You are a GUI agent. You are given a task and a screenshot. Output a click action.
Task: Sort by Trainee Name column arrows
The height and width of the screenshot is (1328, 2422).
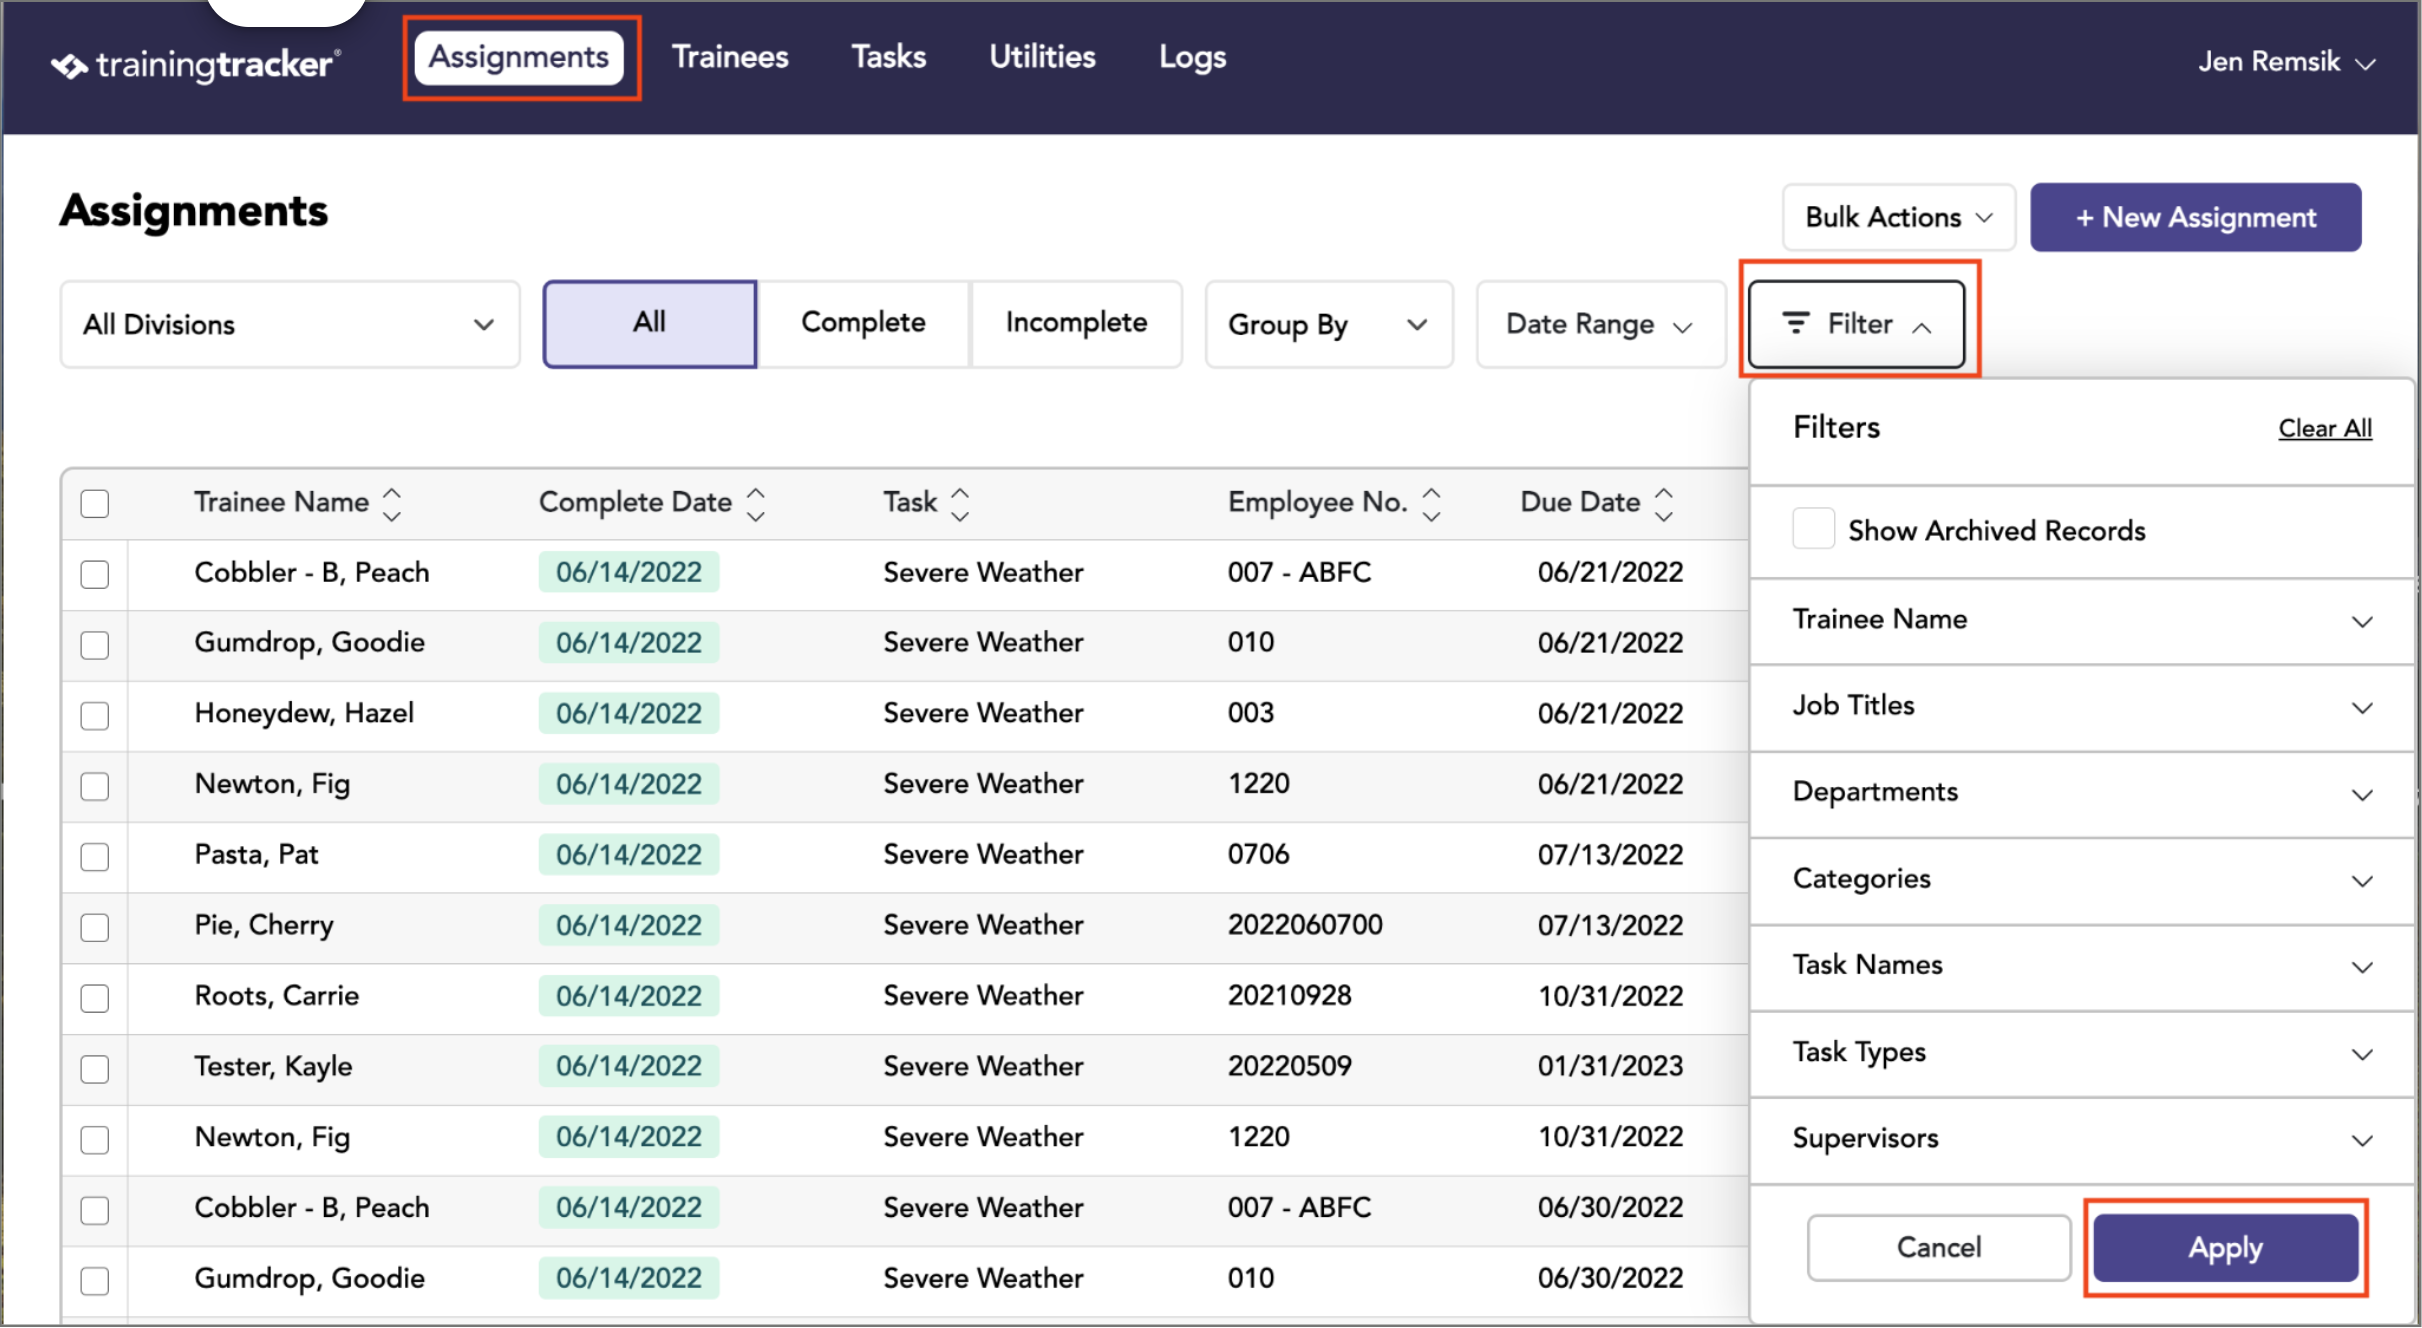(392, 504)
